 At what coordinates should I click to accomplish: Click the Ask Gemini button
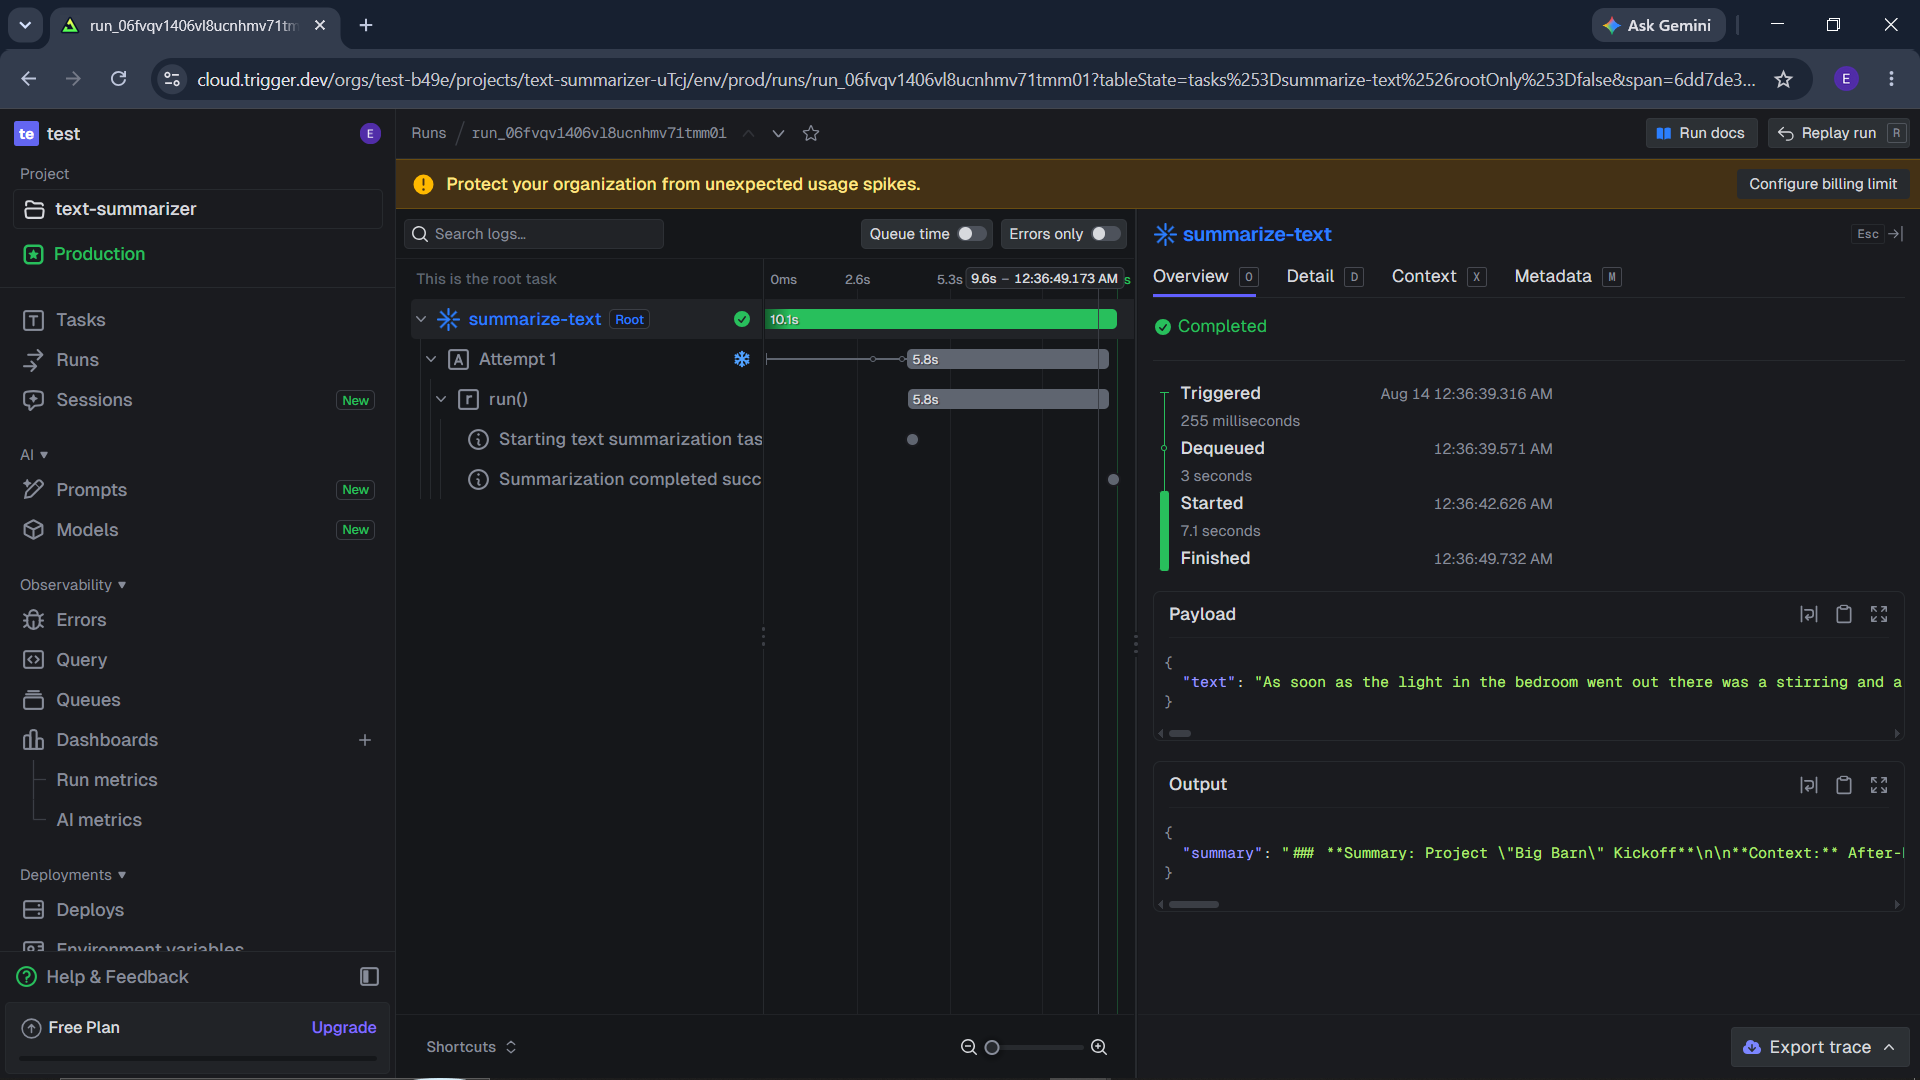[1658, 25]
